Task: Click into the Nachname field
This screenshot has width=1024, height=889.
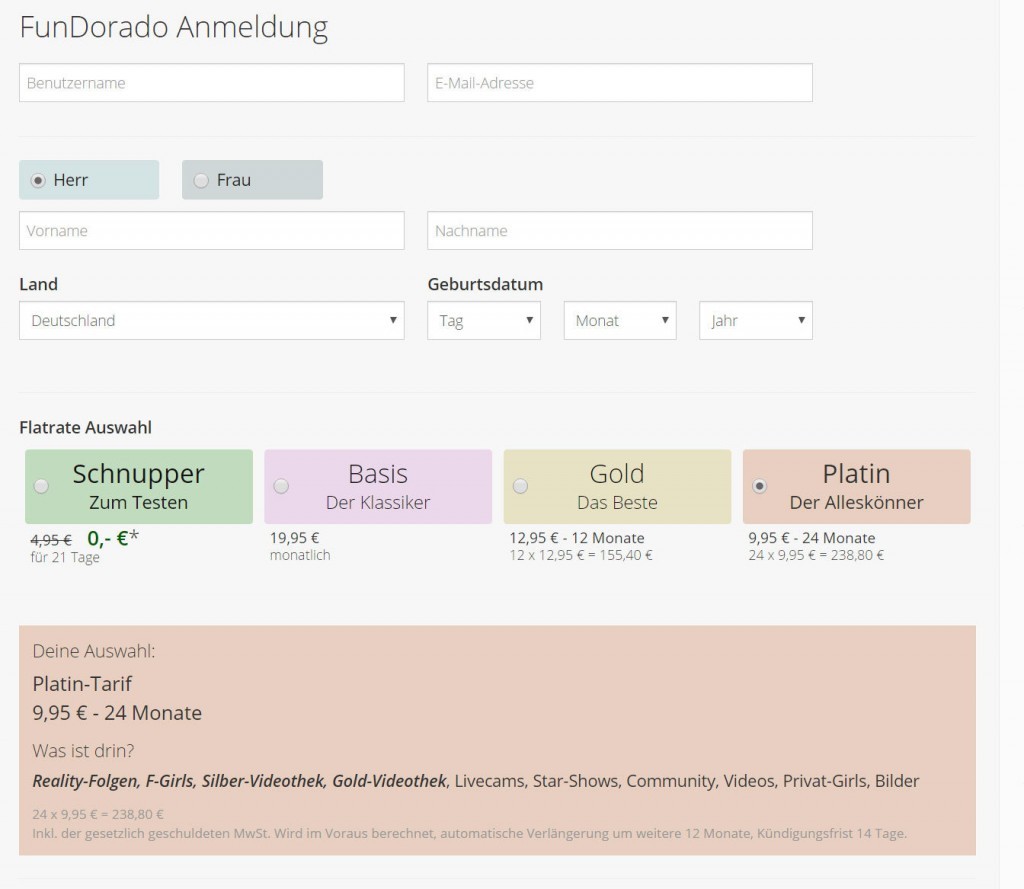Action: coord(619,231)
